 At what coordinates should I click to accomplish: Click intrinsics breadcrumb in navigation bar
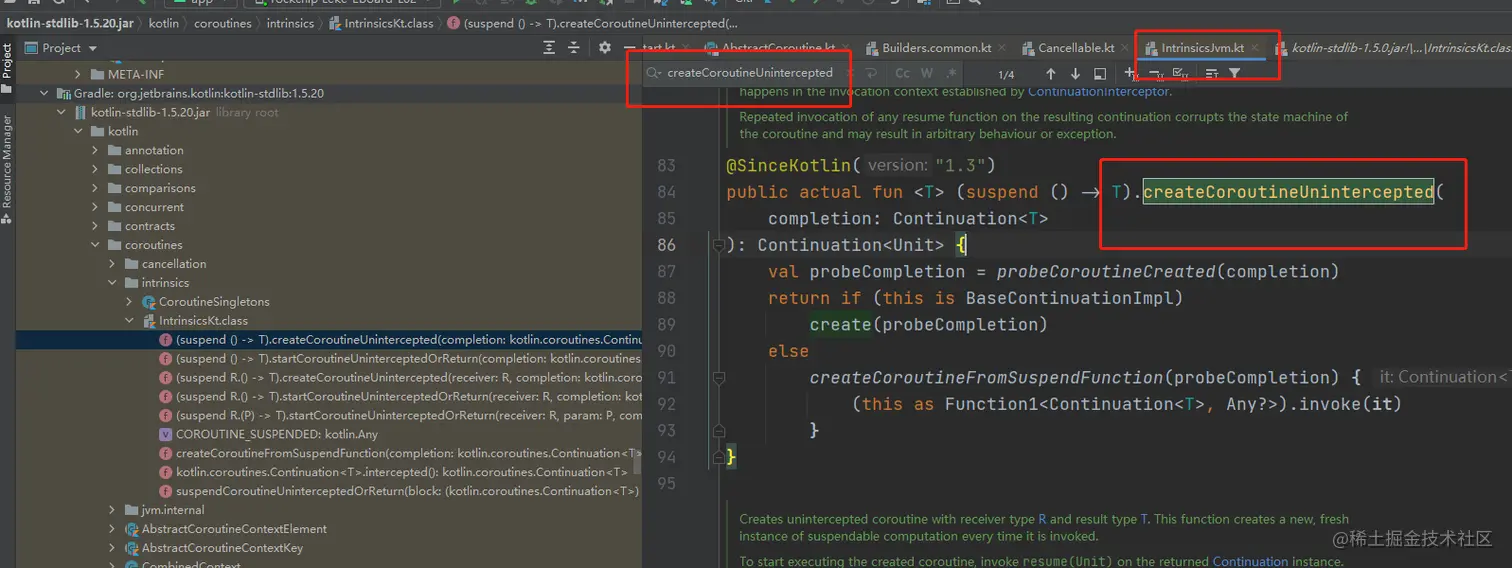[x=291, y=23]
